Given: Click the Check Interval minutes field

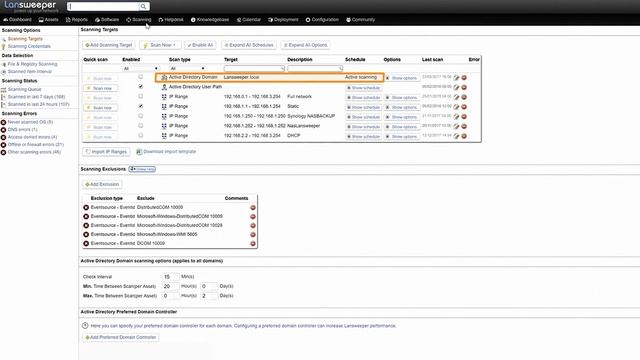Looking at the screenshot, I should pyautogui.click(x=170, y=277).
